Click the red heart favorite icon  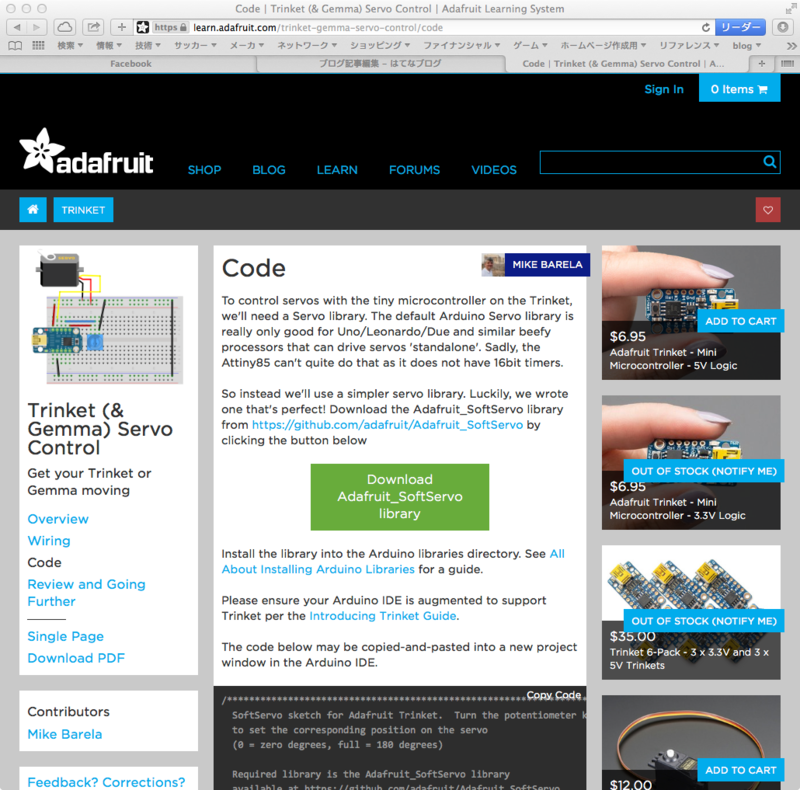(768, 210)
